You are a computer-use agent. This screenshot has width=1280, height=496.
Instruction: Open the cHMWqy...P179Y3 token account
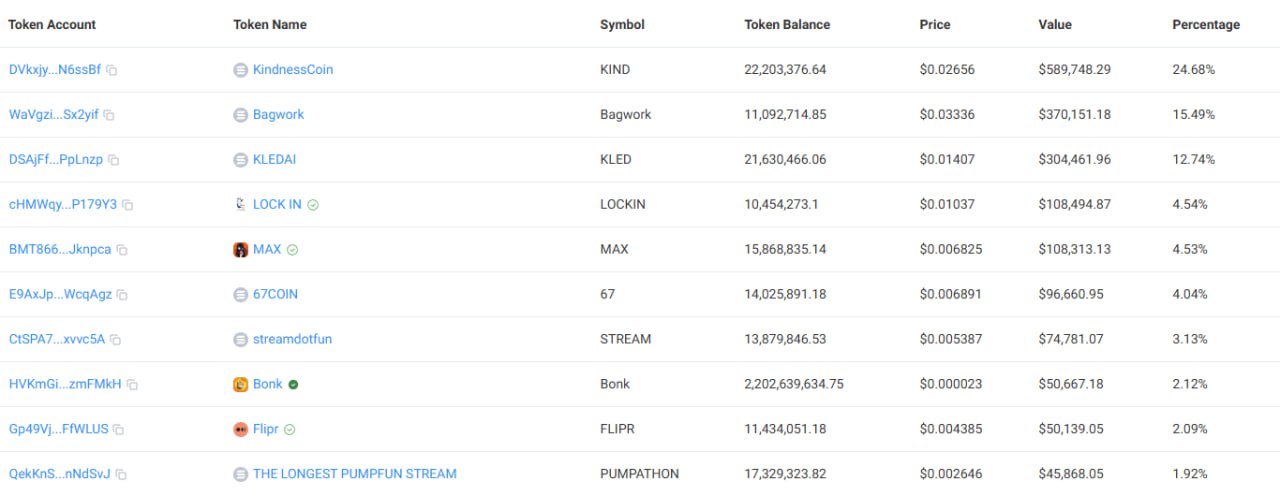(63, 205)
